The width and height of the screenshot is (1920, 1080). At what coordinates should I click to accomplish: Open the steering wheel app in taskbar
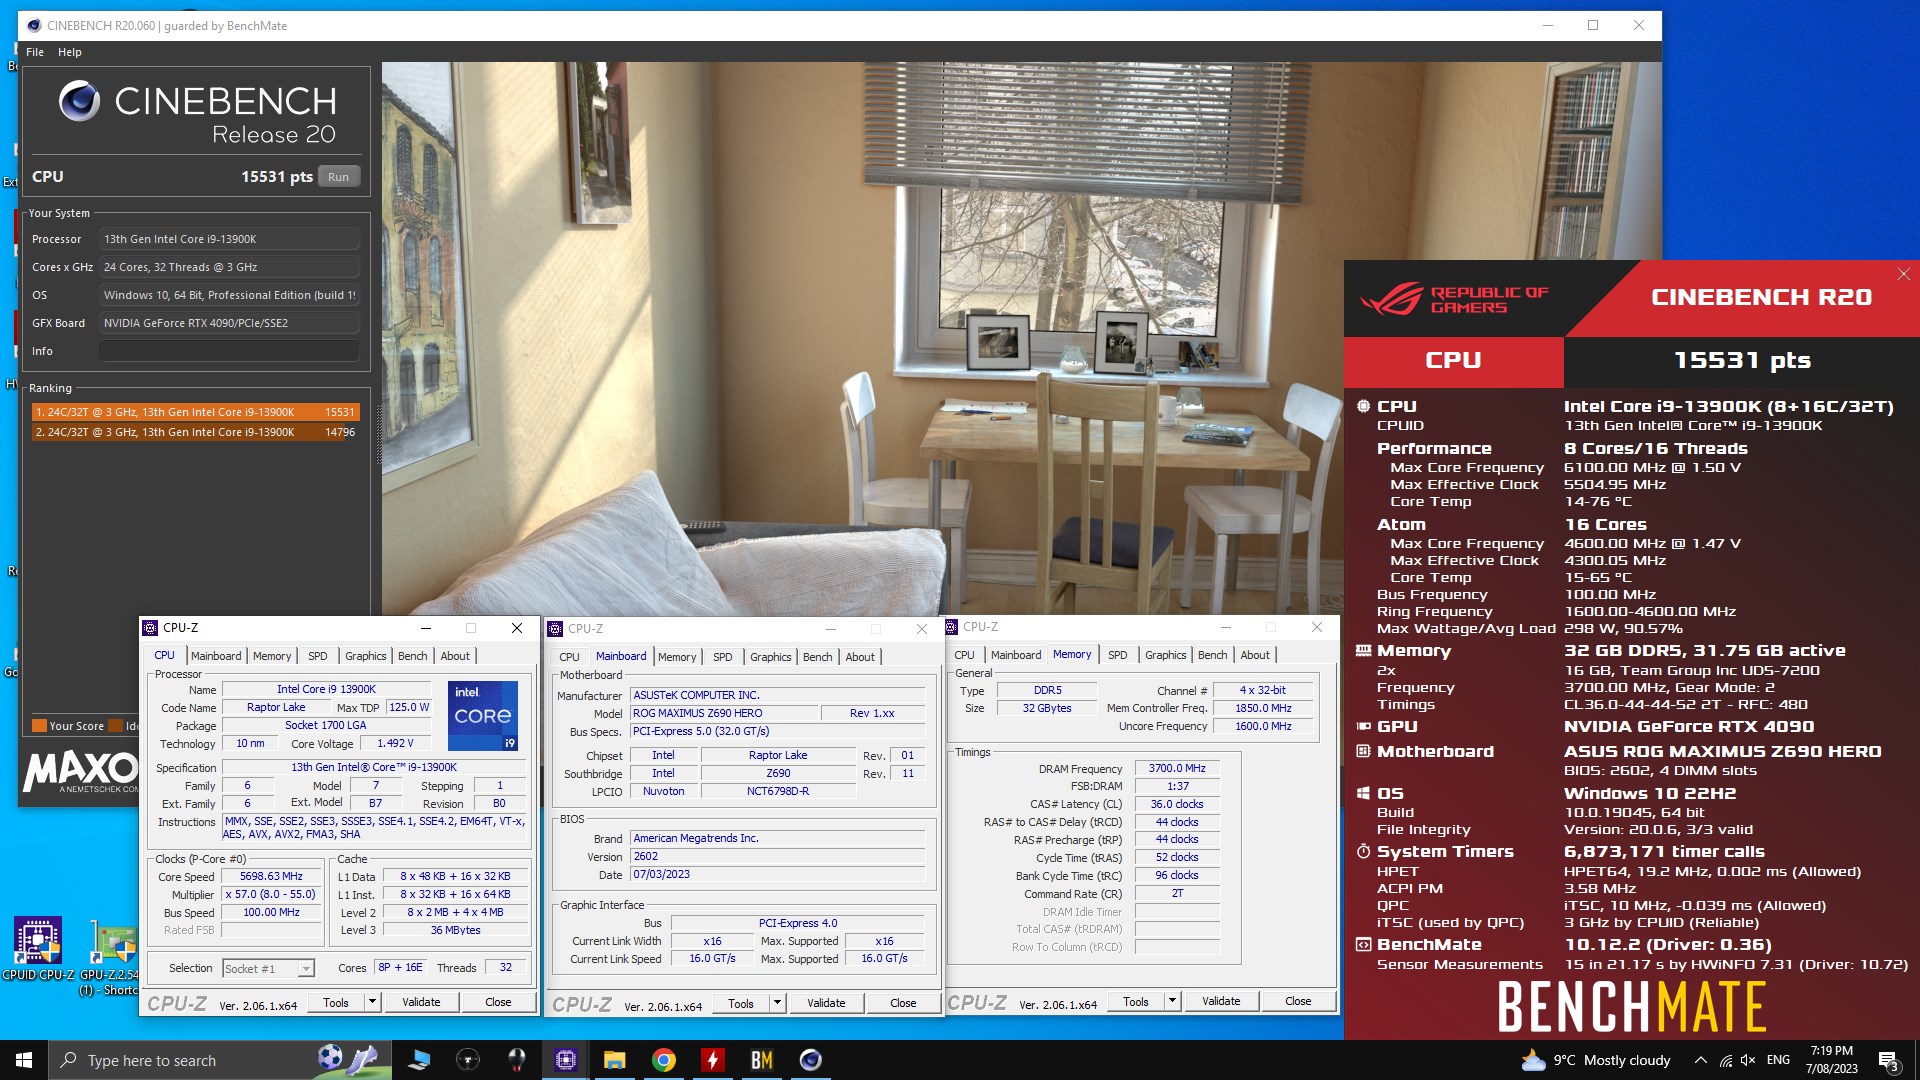468,1060
